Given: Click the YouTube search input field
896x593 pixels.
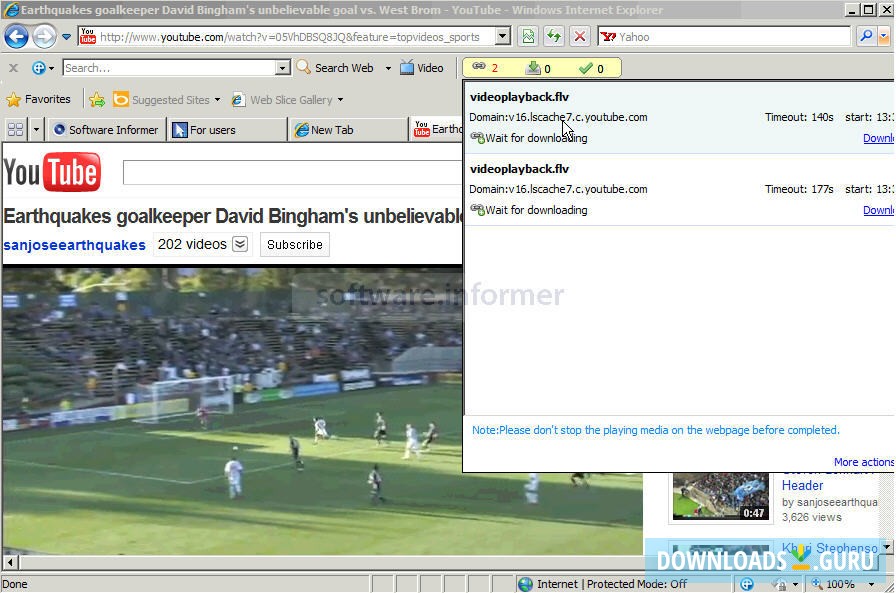Looking at the screenshot, I should tap(293, 173).
